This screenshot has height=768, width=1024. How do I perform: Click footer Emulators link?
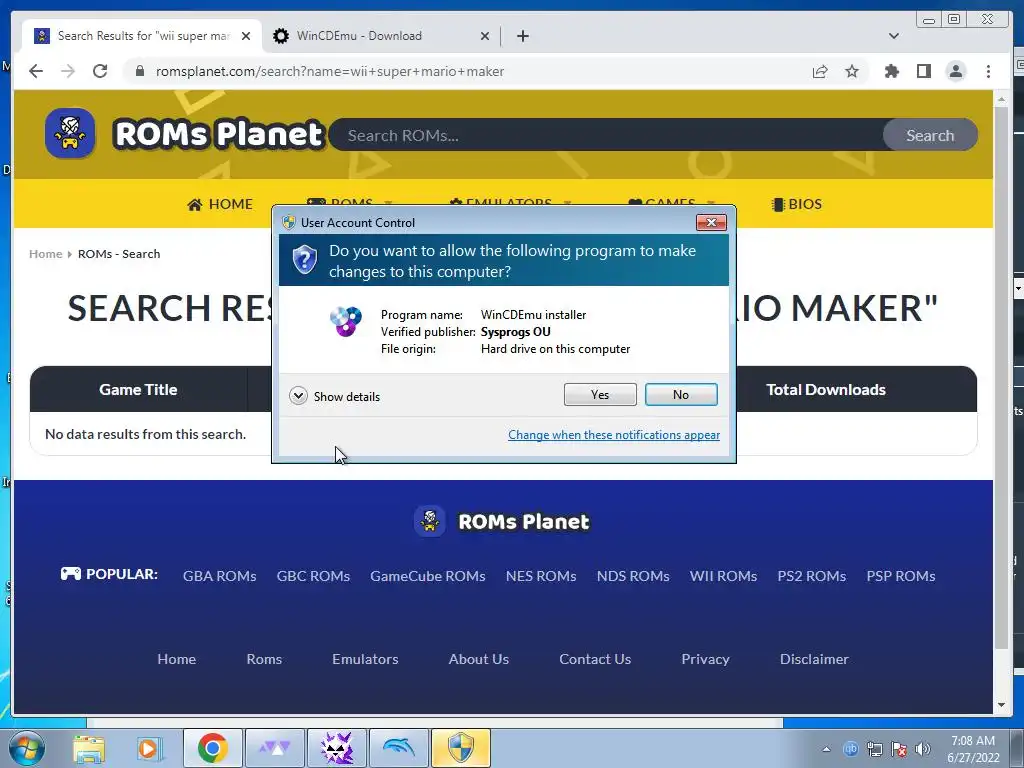[x=365, y=659]
